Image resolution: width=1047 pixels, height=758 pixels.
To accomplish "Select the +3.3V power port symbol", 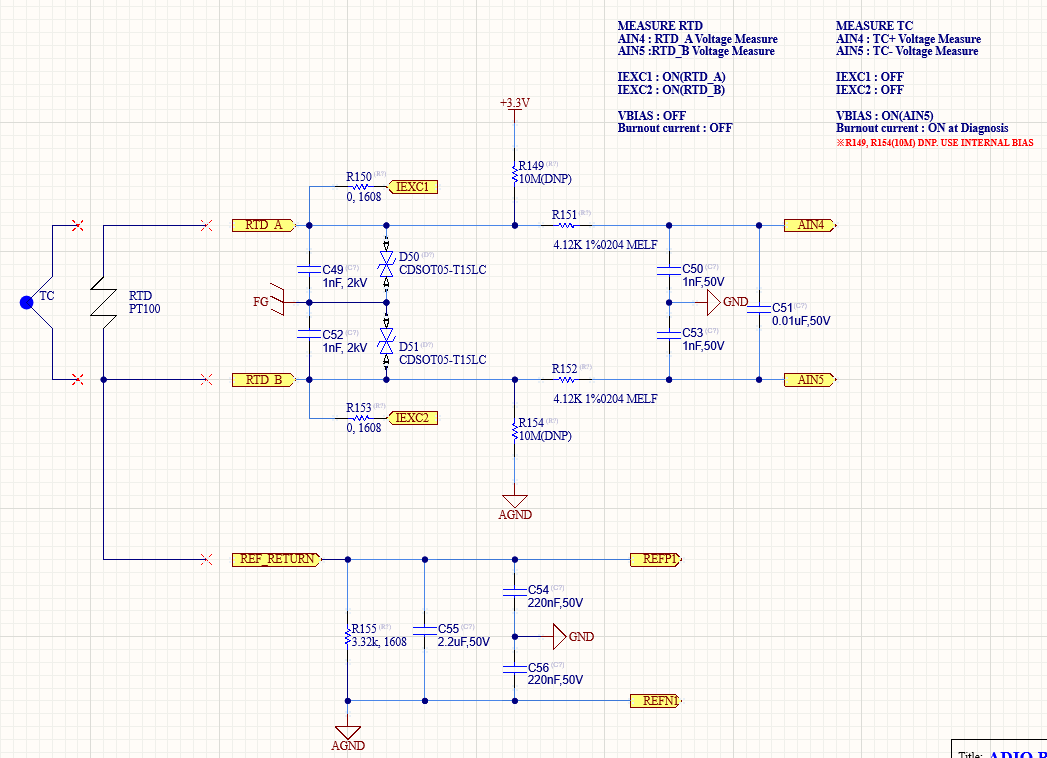I will [x=515, y=108].
